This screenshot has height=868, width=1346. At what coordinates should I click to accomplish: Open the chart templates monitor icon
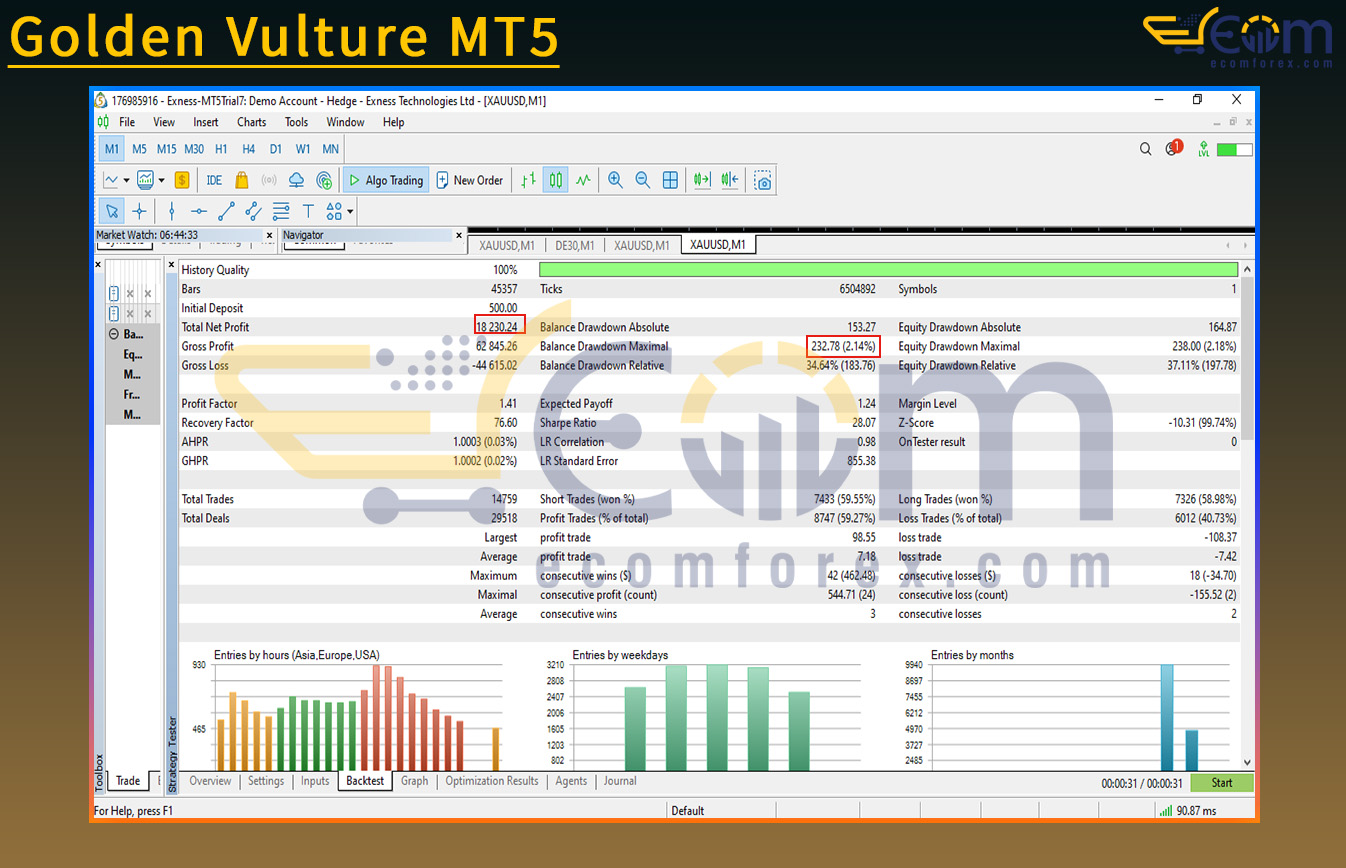point(146,180)
